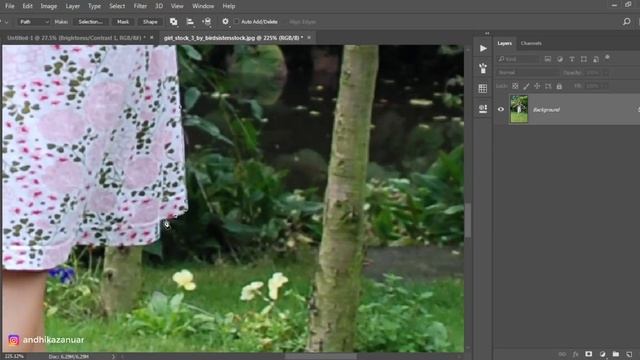Open the layer Kind filter dropdown
640x360 pixels.
click(518, 59)
